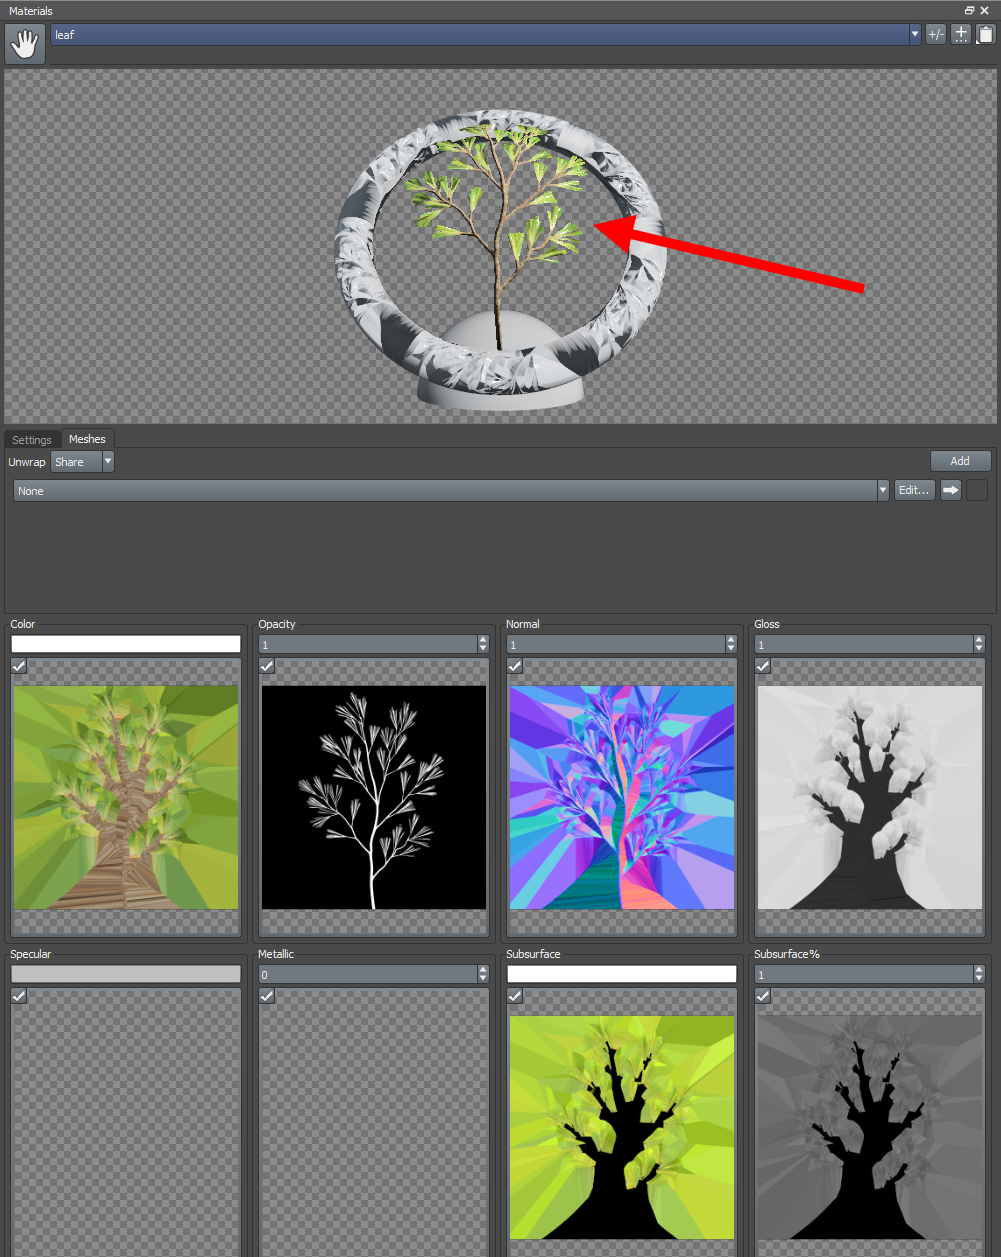Viewport: 1001px width, 1257px height.
Task: Click the add new material plus icon
Action: click(961, 34)
